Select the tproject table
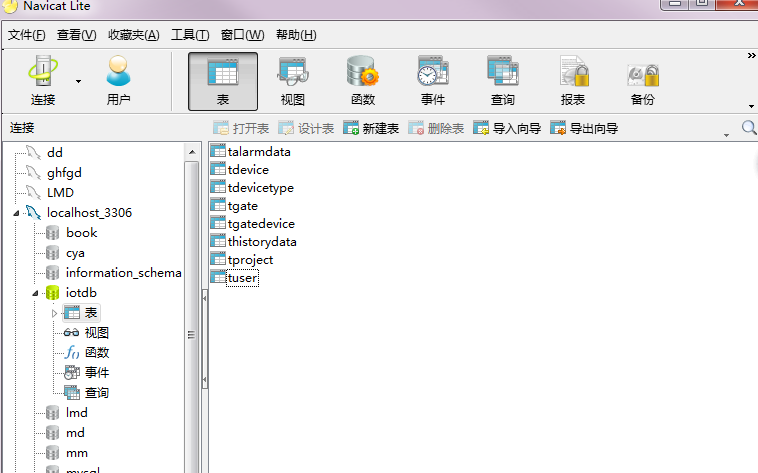The height and width of the screenshot is (473, 758). (250, 260)
